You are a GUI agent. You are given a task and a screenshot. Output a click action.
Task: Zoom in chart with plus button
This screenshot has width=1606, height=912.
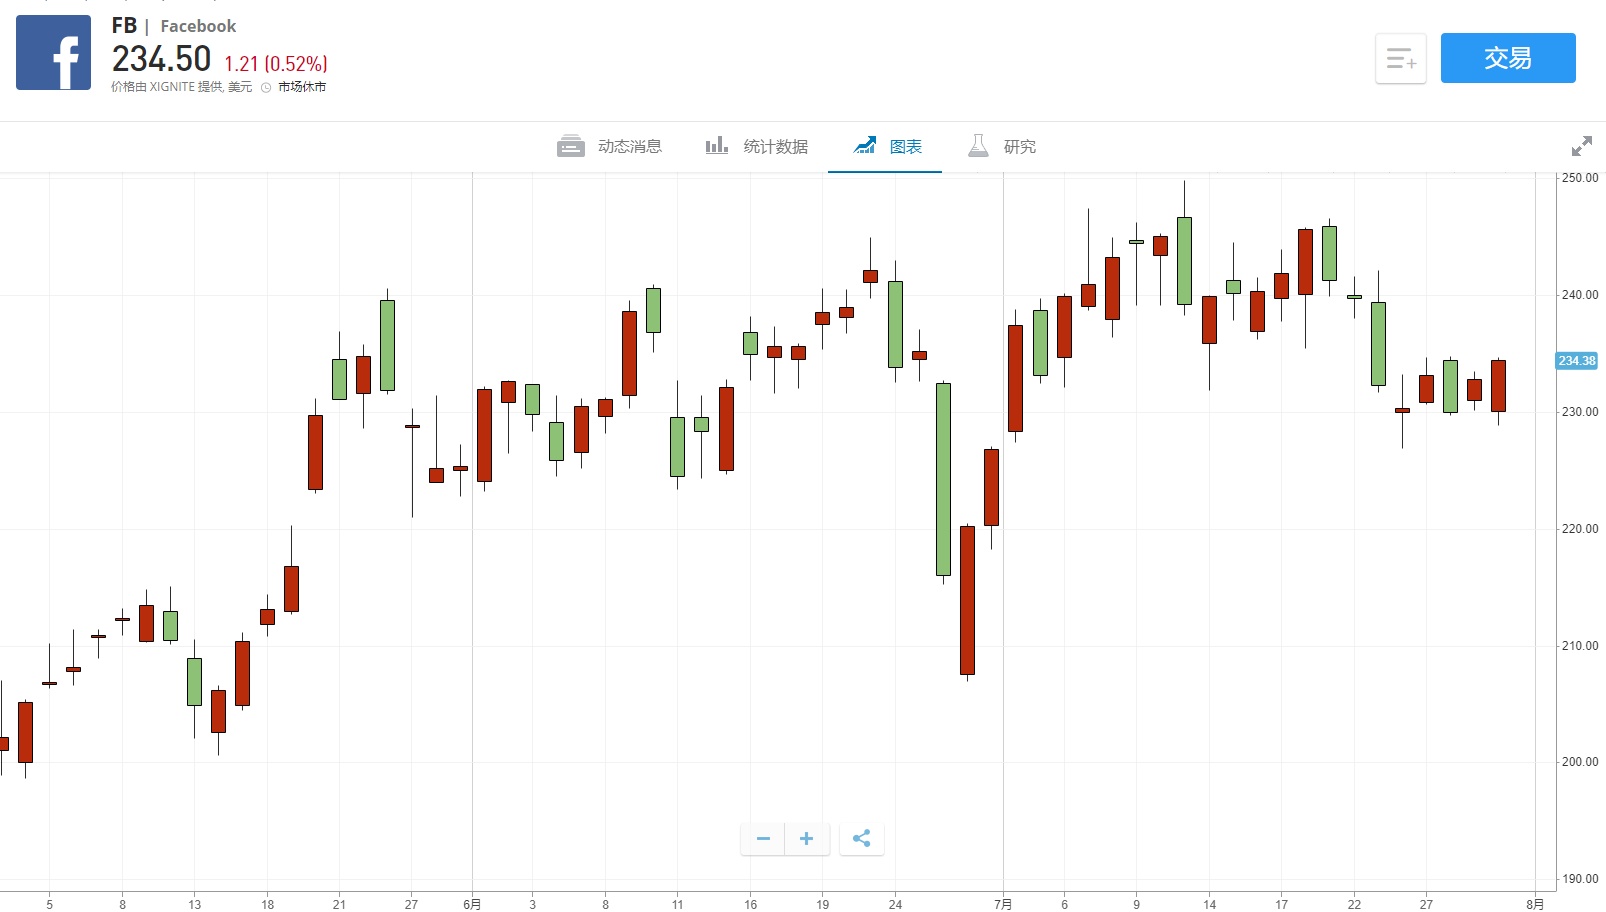pyautogui.click(x=806, y=838)
